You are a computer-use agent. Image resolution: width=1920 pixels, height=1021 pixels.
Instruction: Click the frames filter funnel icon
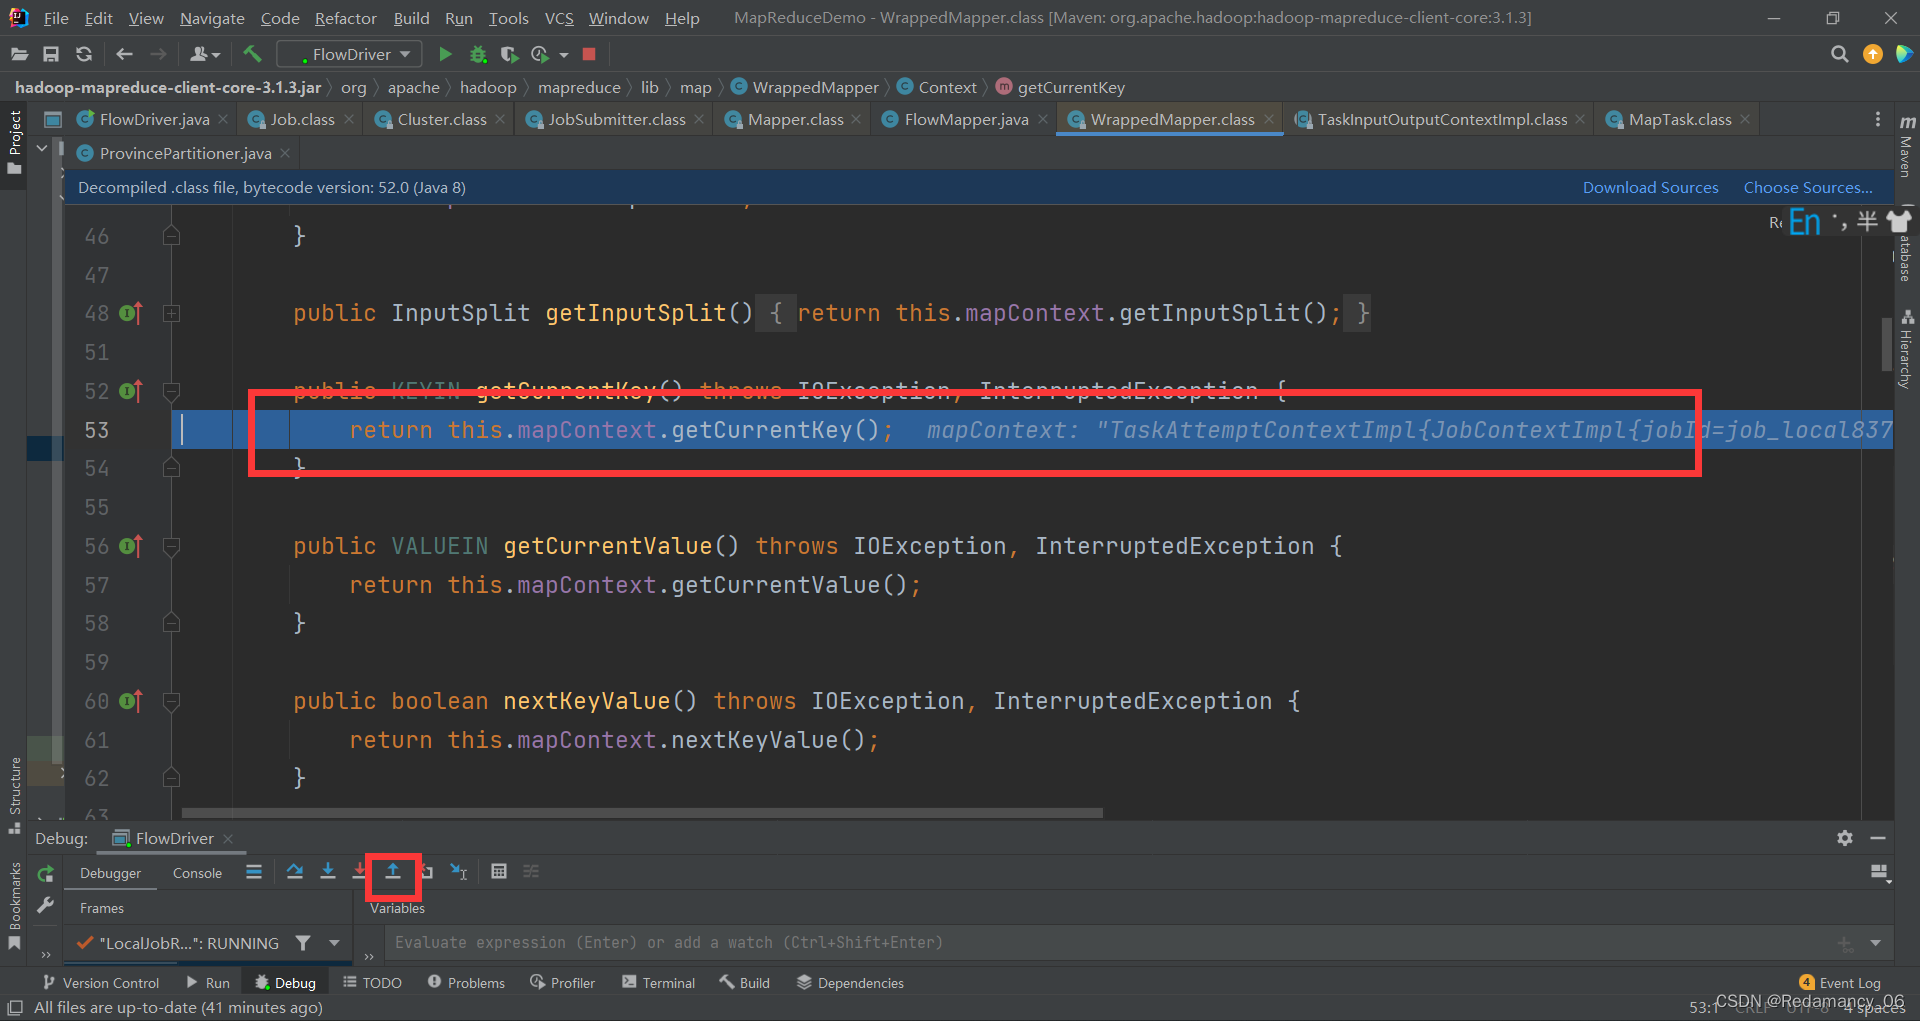click(303, 943)
